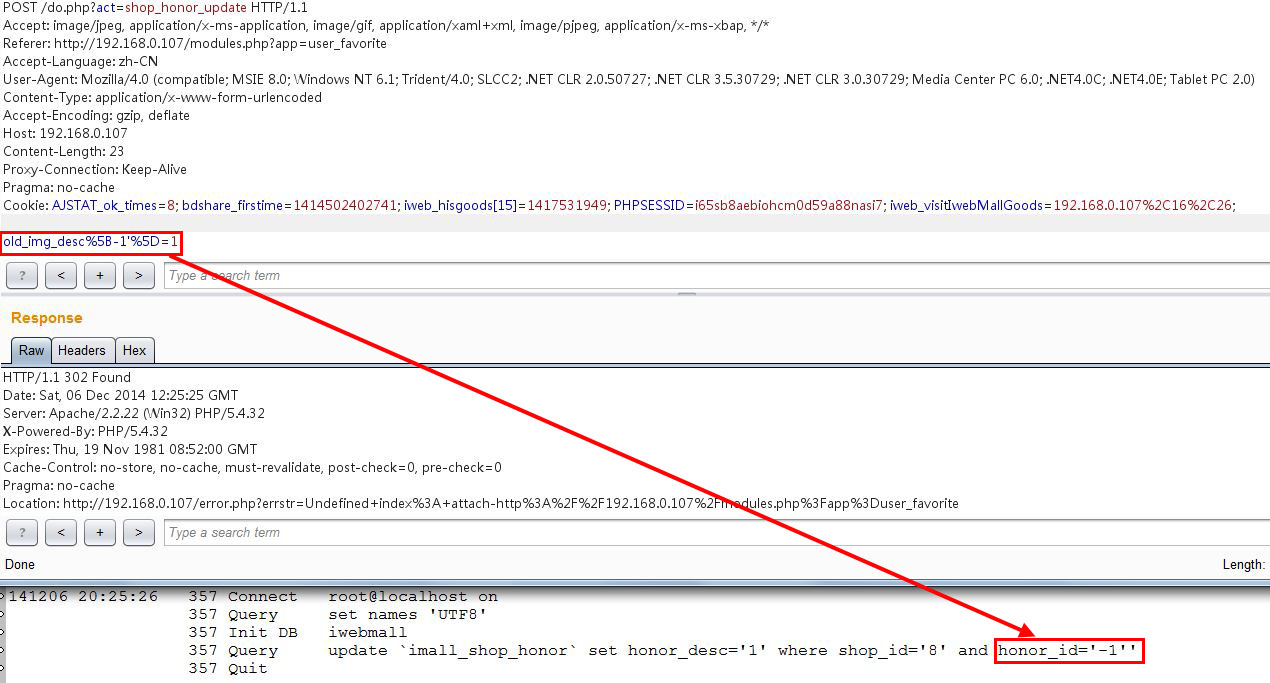Go to previous match in response search
The width and height of the screenshot is (1270, 683).
coord(61,532)
